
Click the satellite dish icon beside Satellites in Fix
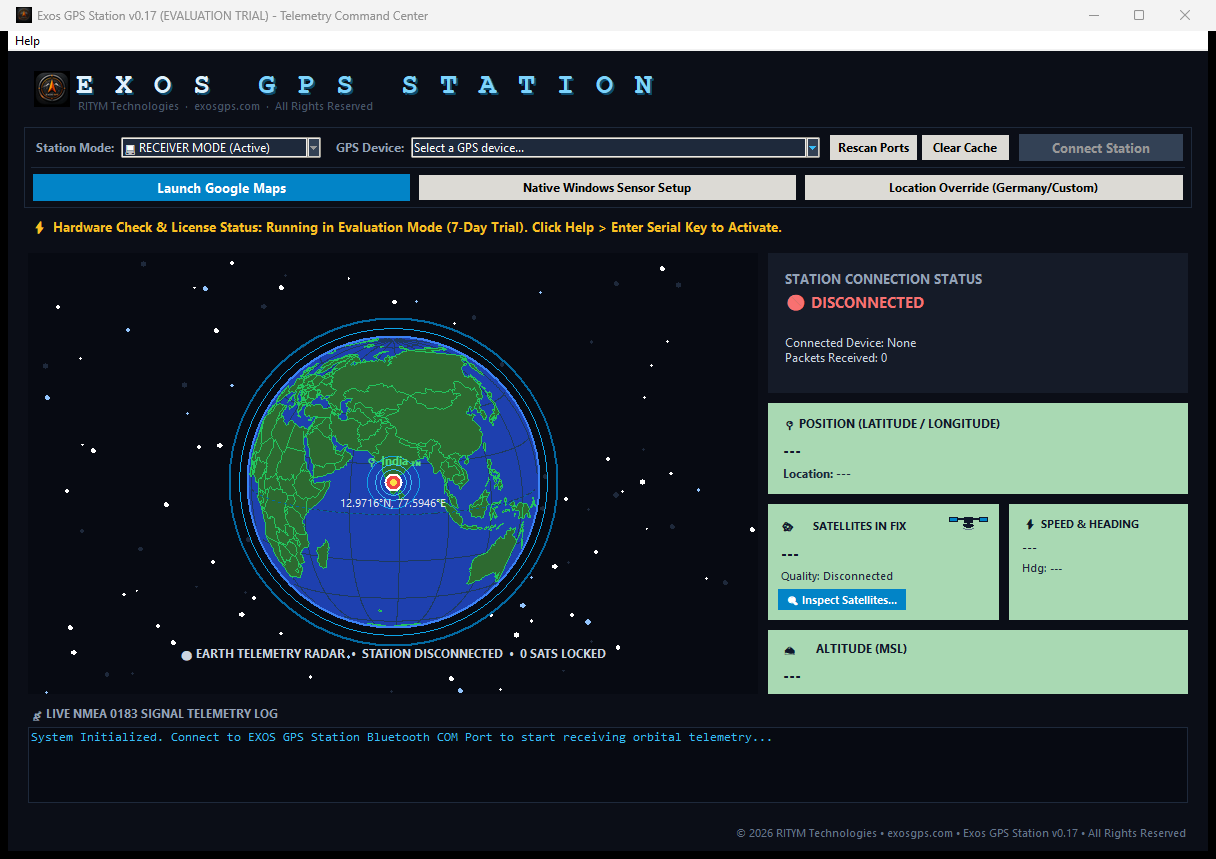coord(788,527)
